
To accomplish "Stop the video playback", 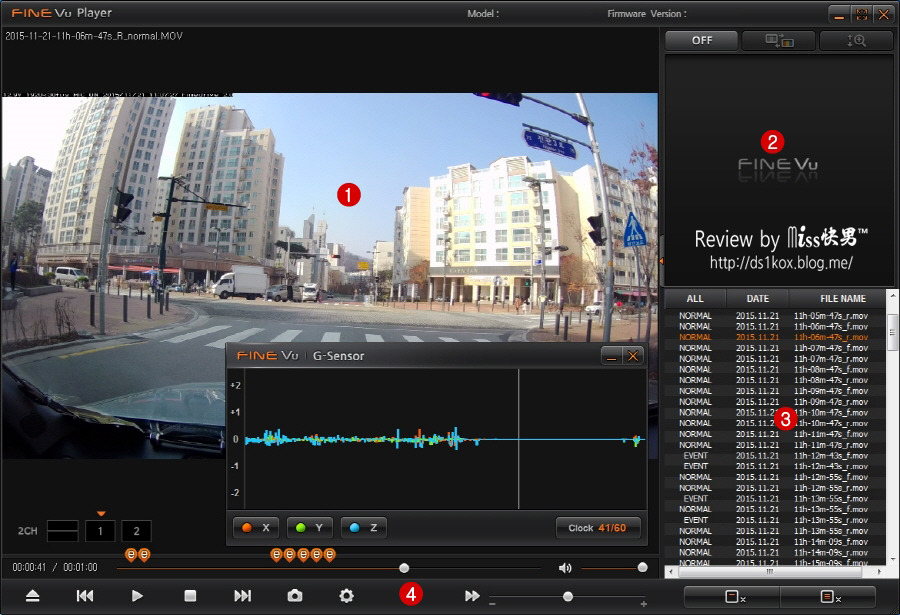I will point(190,596).
